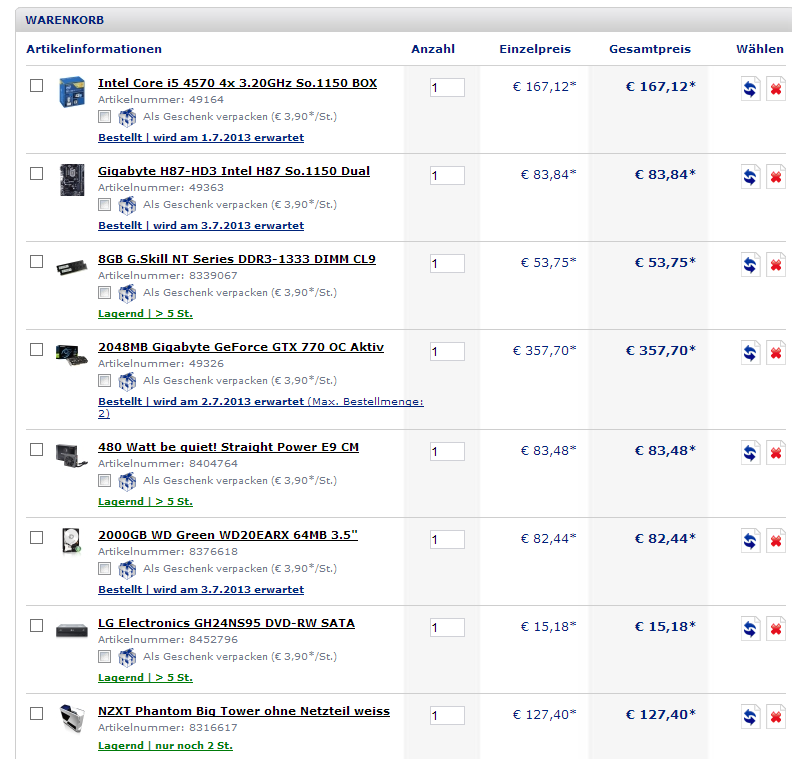Open Gigabyte H87-HD3 Intel H87 product link

click(x=234, y=171)
